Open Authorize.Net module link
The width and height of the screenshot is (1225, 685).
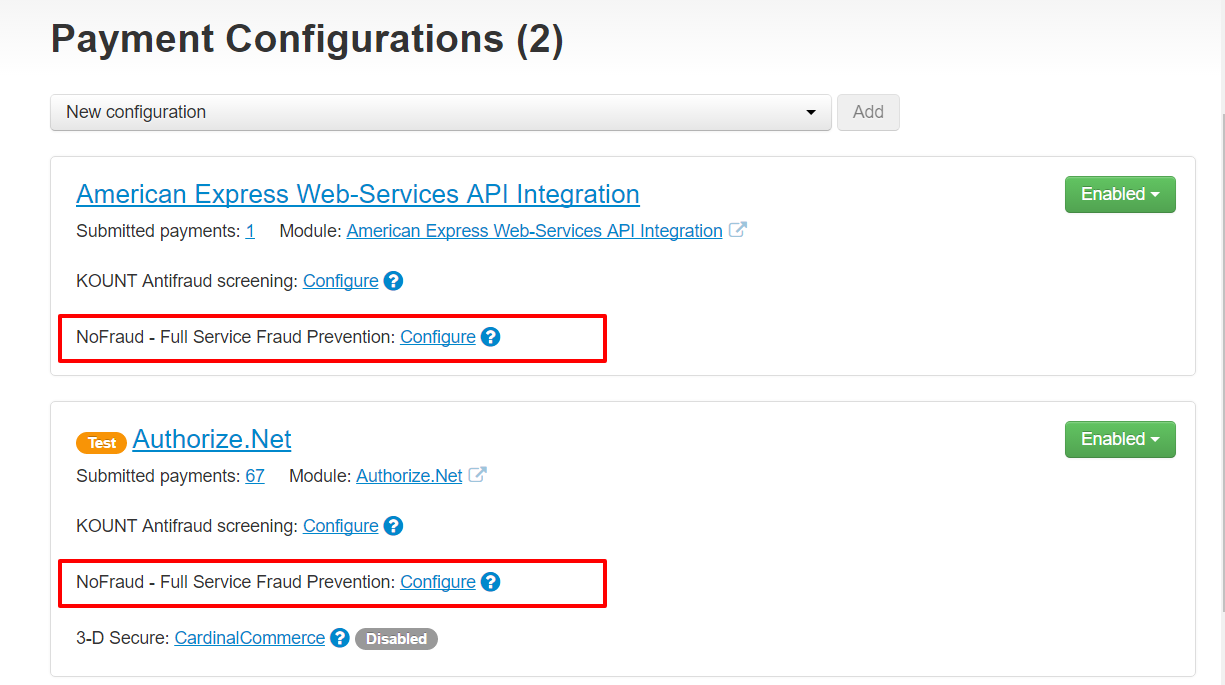409,476
